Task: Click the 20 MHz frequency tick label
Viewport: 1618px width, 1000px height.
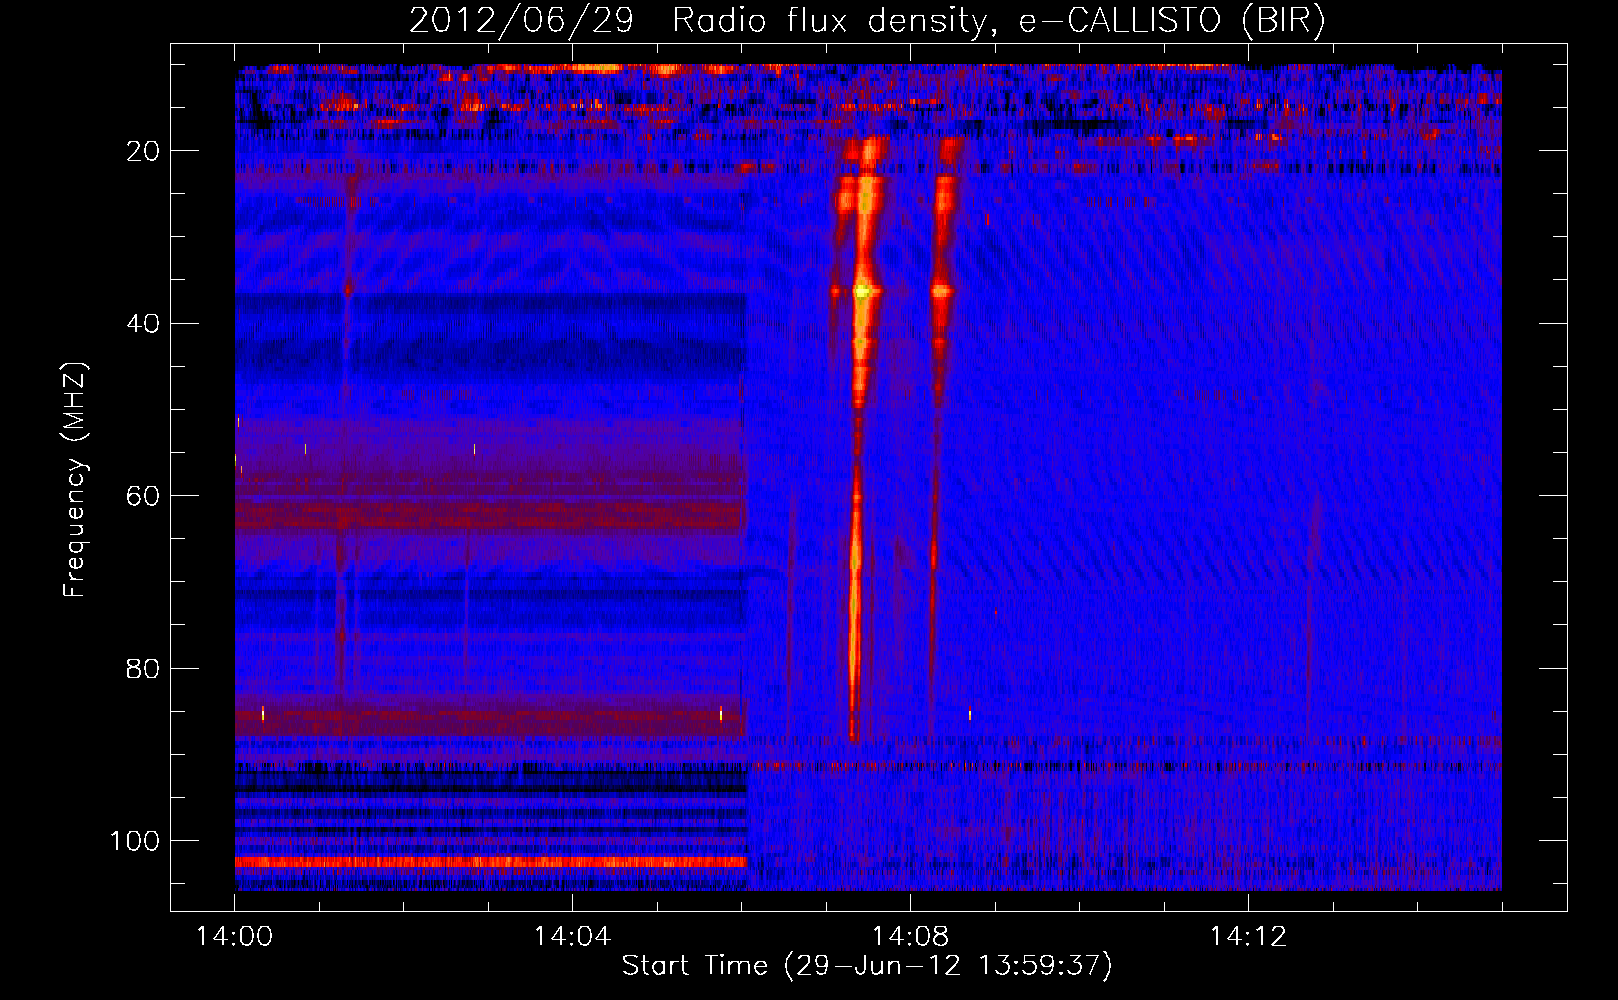Action: pos(144,151)
